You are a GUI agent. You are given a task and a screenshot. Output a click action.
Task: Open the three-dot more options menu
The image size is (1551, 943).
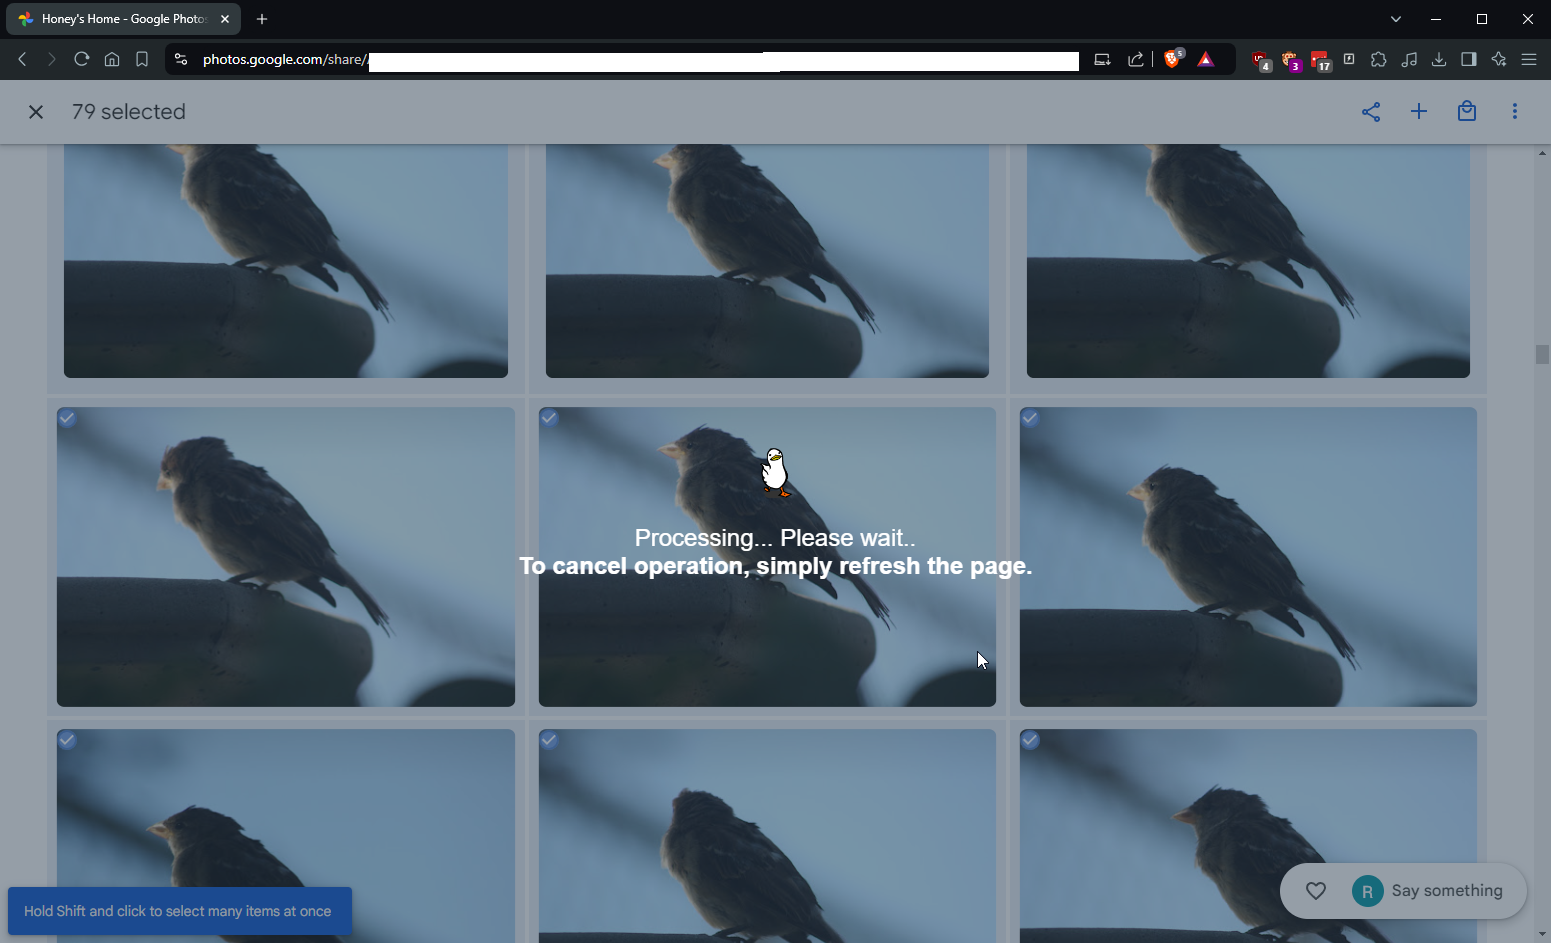point(1515,112)
